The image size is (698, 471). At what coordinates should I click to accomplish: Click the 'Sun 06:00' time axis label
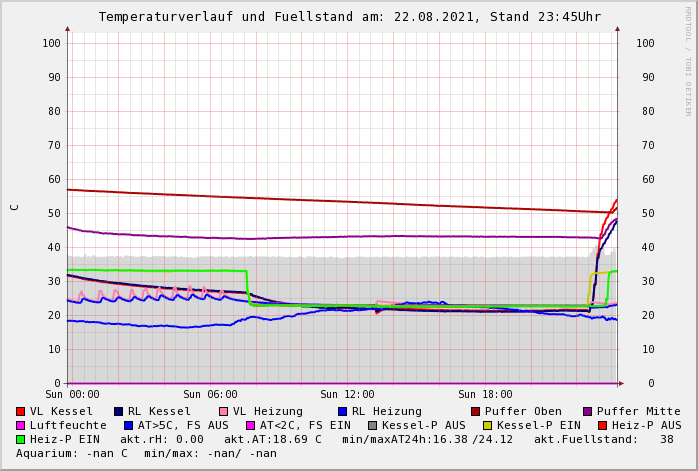pos(210,395)
